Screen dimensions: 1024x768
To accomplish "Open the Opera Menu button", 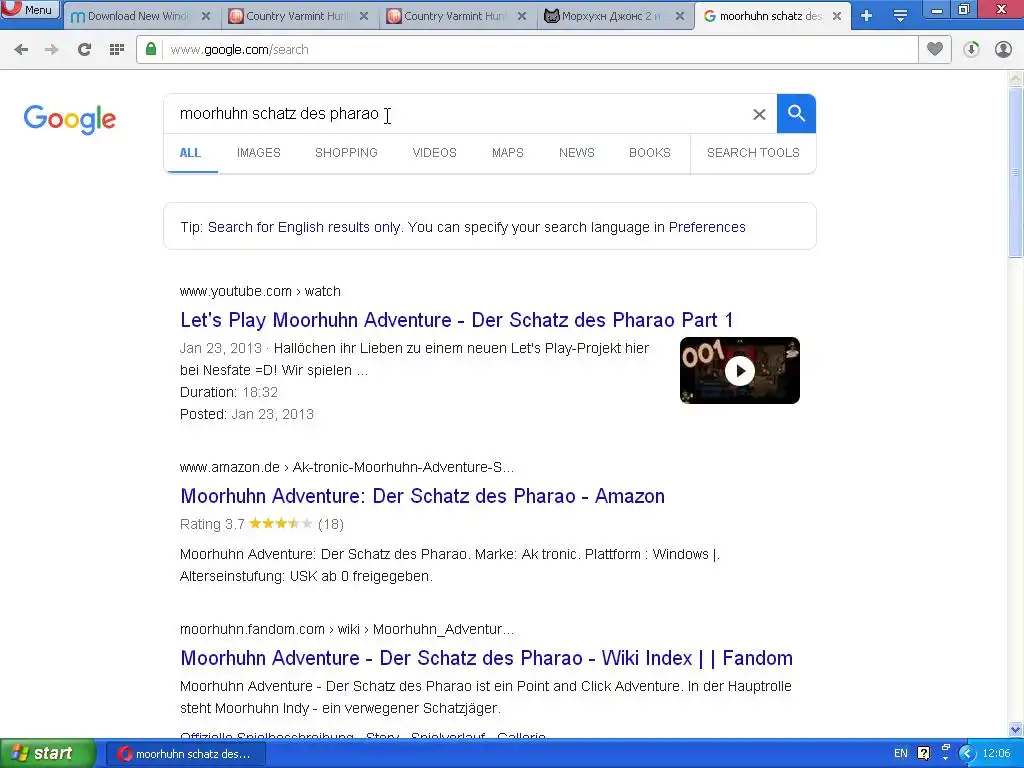I will click(30, 10).
